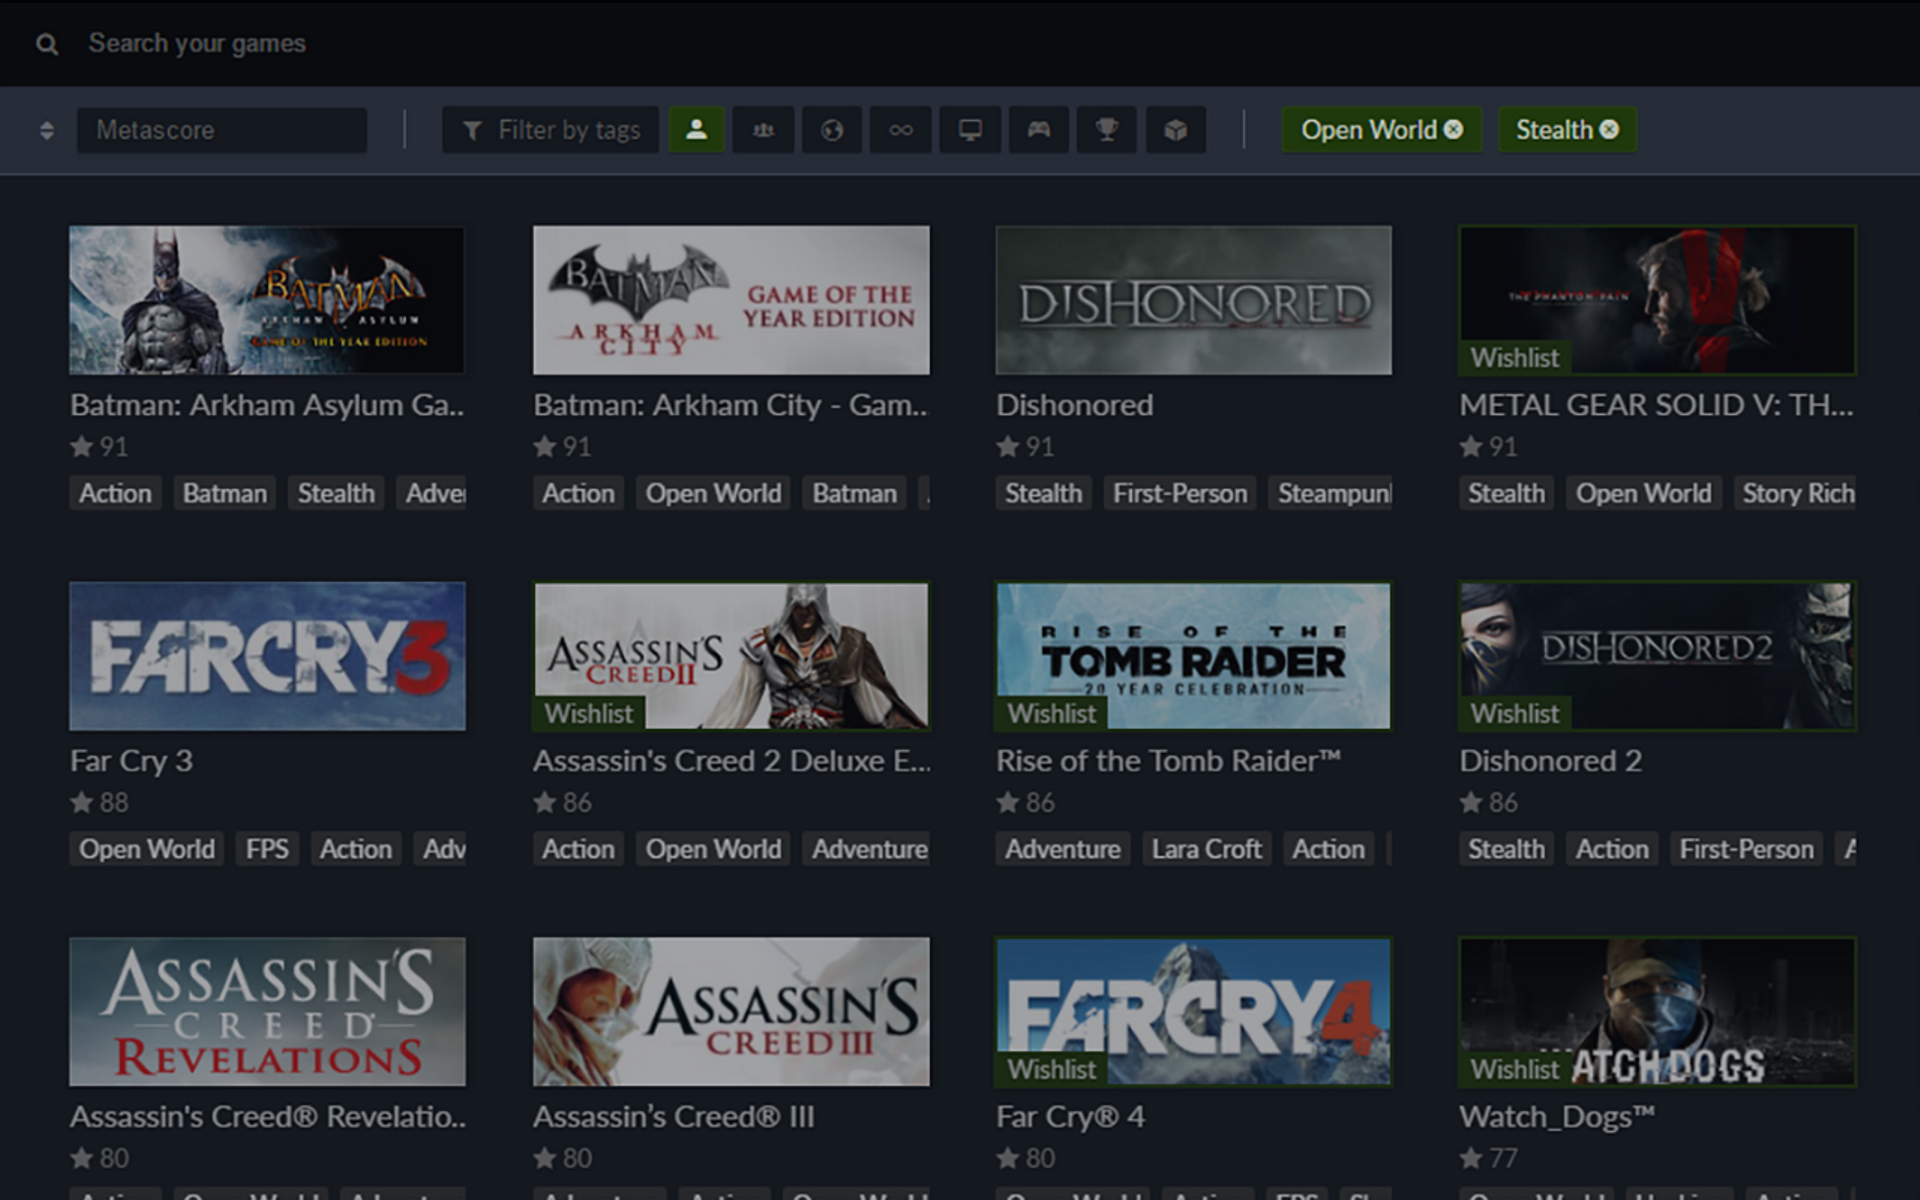The height and width of the screenshot is (1200, 1920).
Task: Remove the Stealth tag filter
Action: coord(1609,130)
